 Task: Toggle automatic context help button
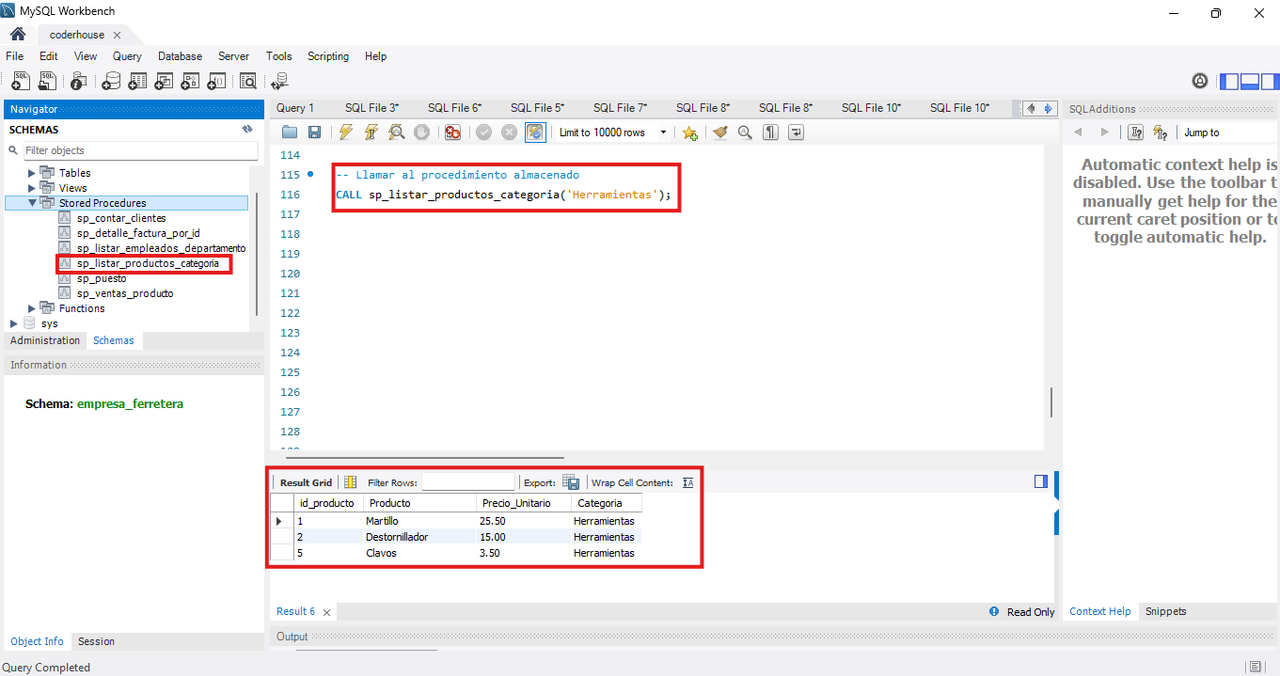pos(1136,132)
